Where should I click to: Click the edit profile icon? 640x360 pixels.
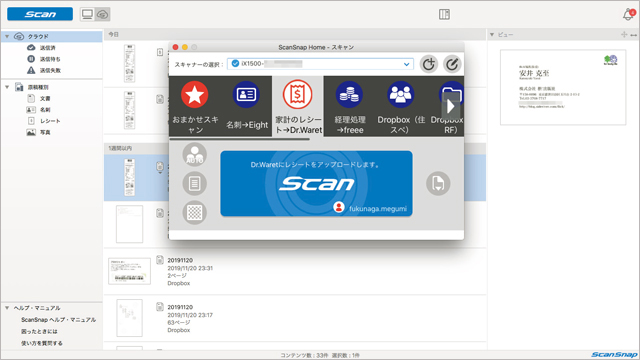(x=452, y=64)
